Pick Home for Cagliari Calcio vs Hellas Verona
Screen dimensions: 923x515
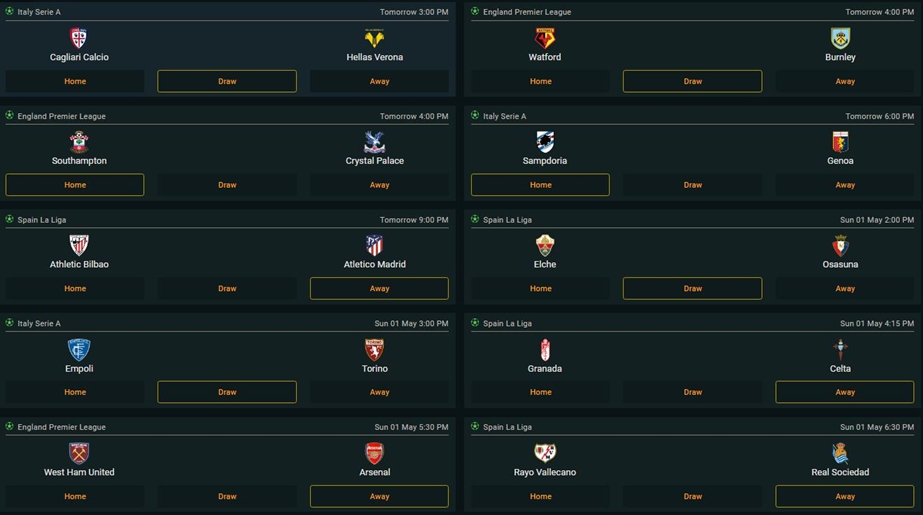pyautogui.click(x=75, y=81)
